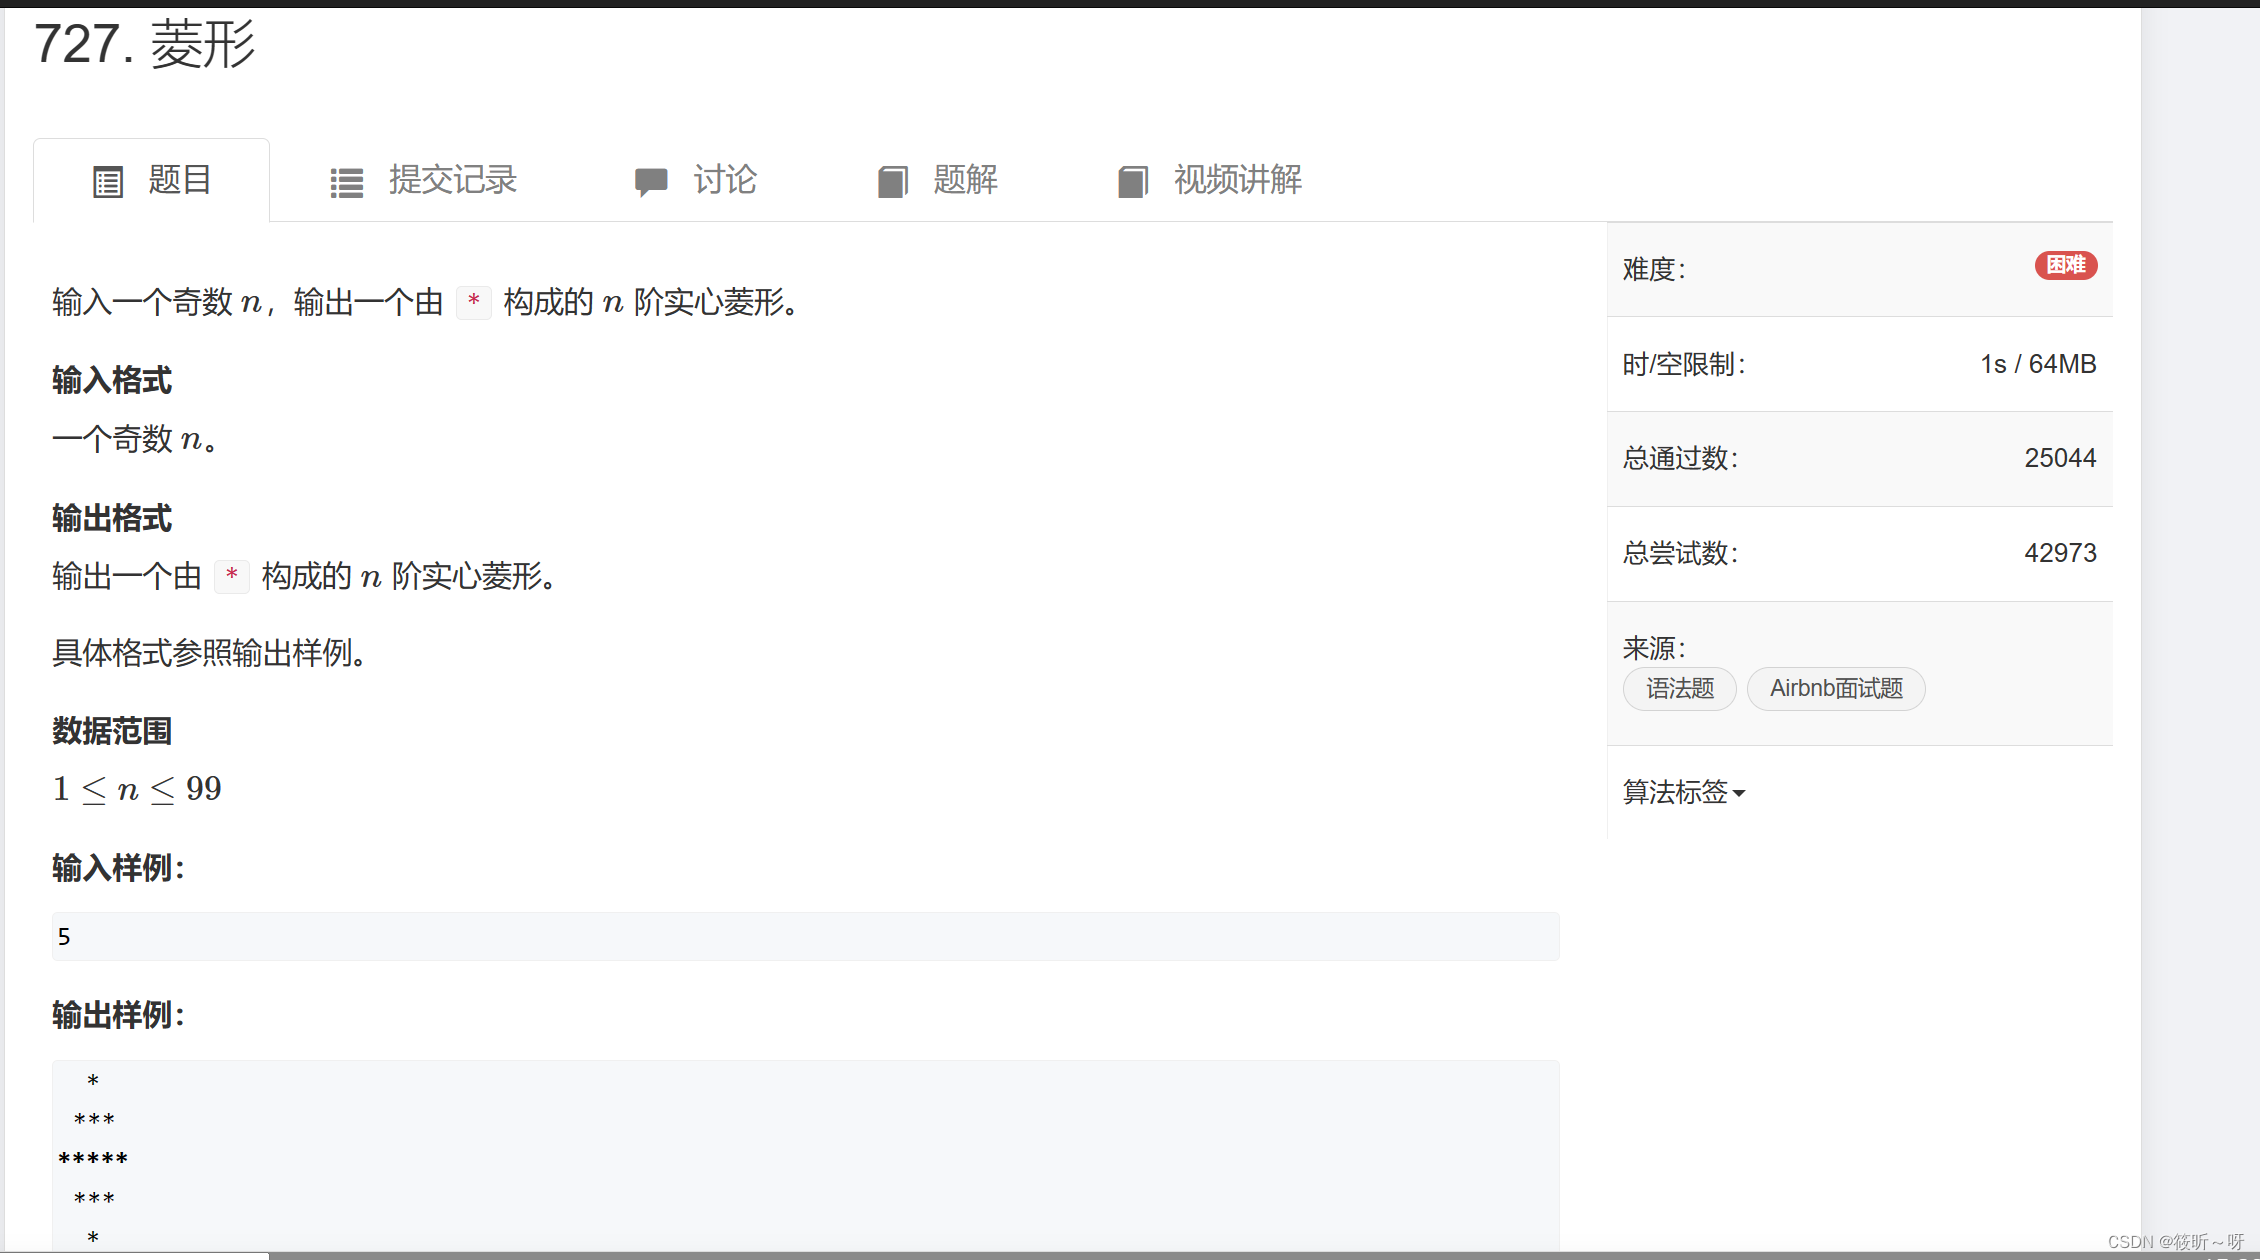The image size is (2260, 1260).
Task: Expand the 算法标签 dropdown
Action: [x=1675, y=792]
